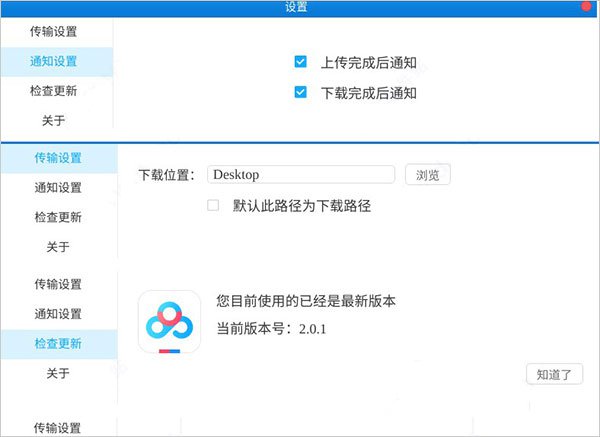The width and height of the screenshot is (600, 437).
Task: Open 检查更新 in the download location panel
Action: 58,217
